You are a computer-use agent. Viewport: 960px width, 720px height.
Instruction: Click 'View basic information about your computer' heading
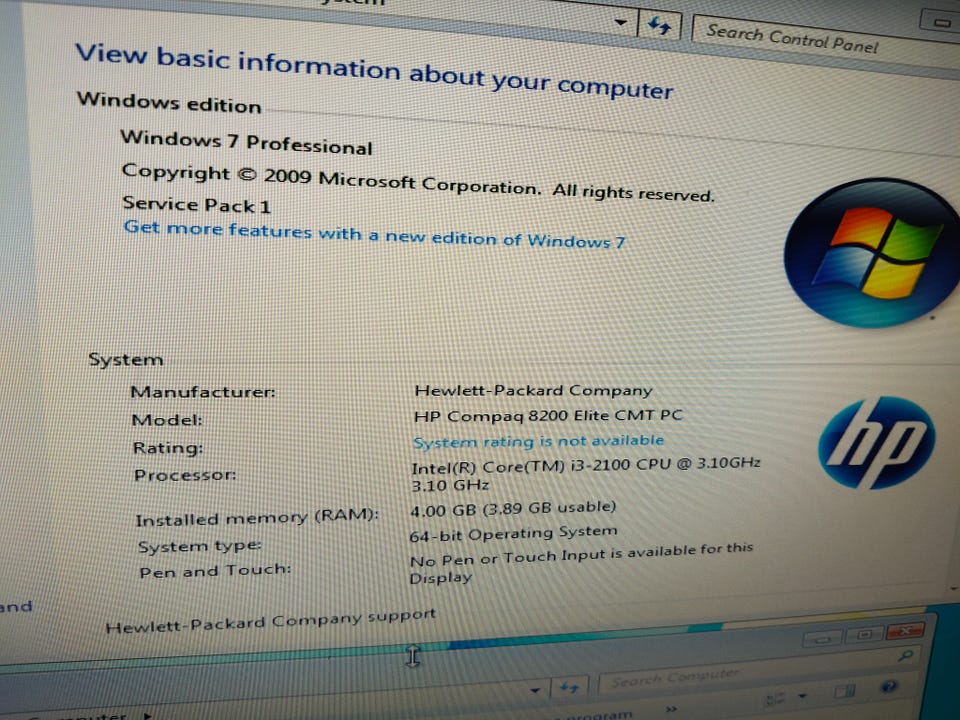point(374,71)
